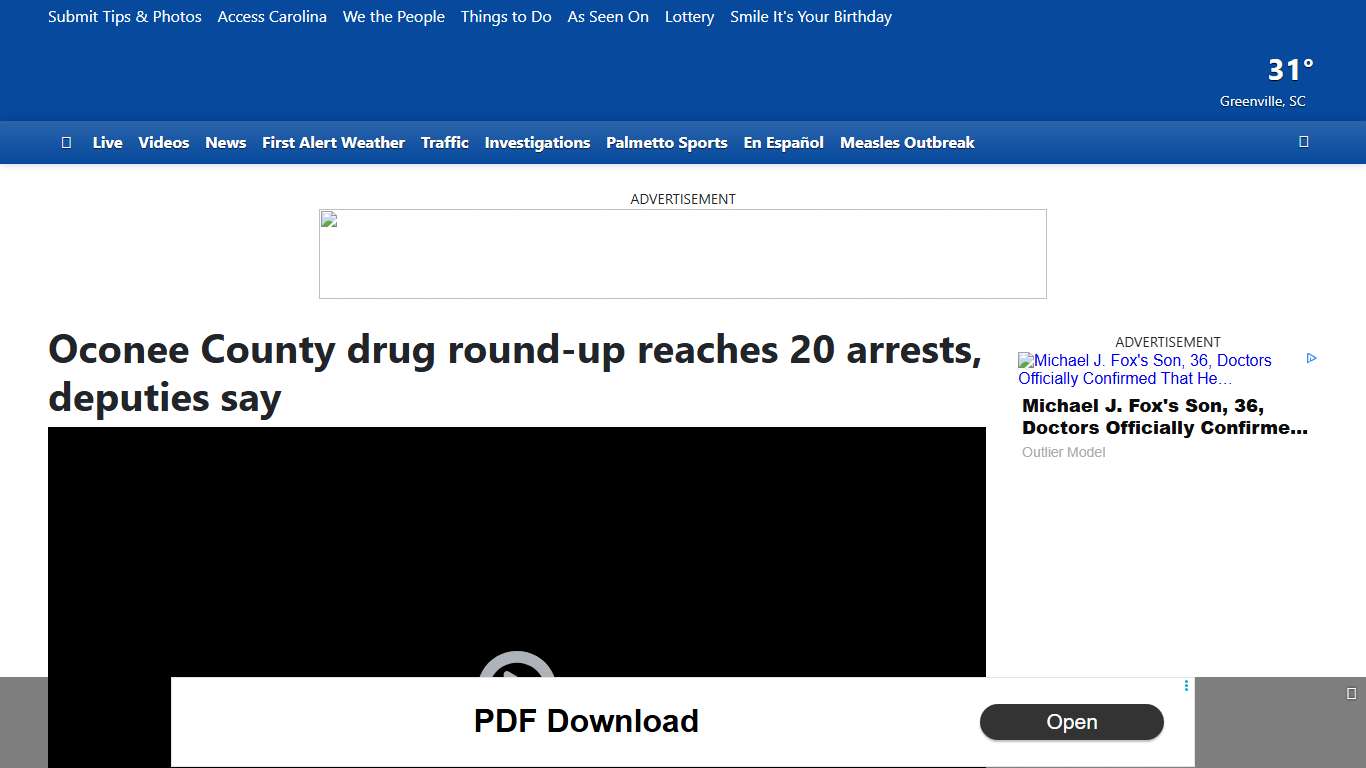Open Measles Outbreak coverage
The image size is (1366, 768).
(907, 142)
